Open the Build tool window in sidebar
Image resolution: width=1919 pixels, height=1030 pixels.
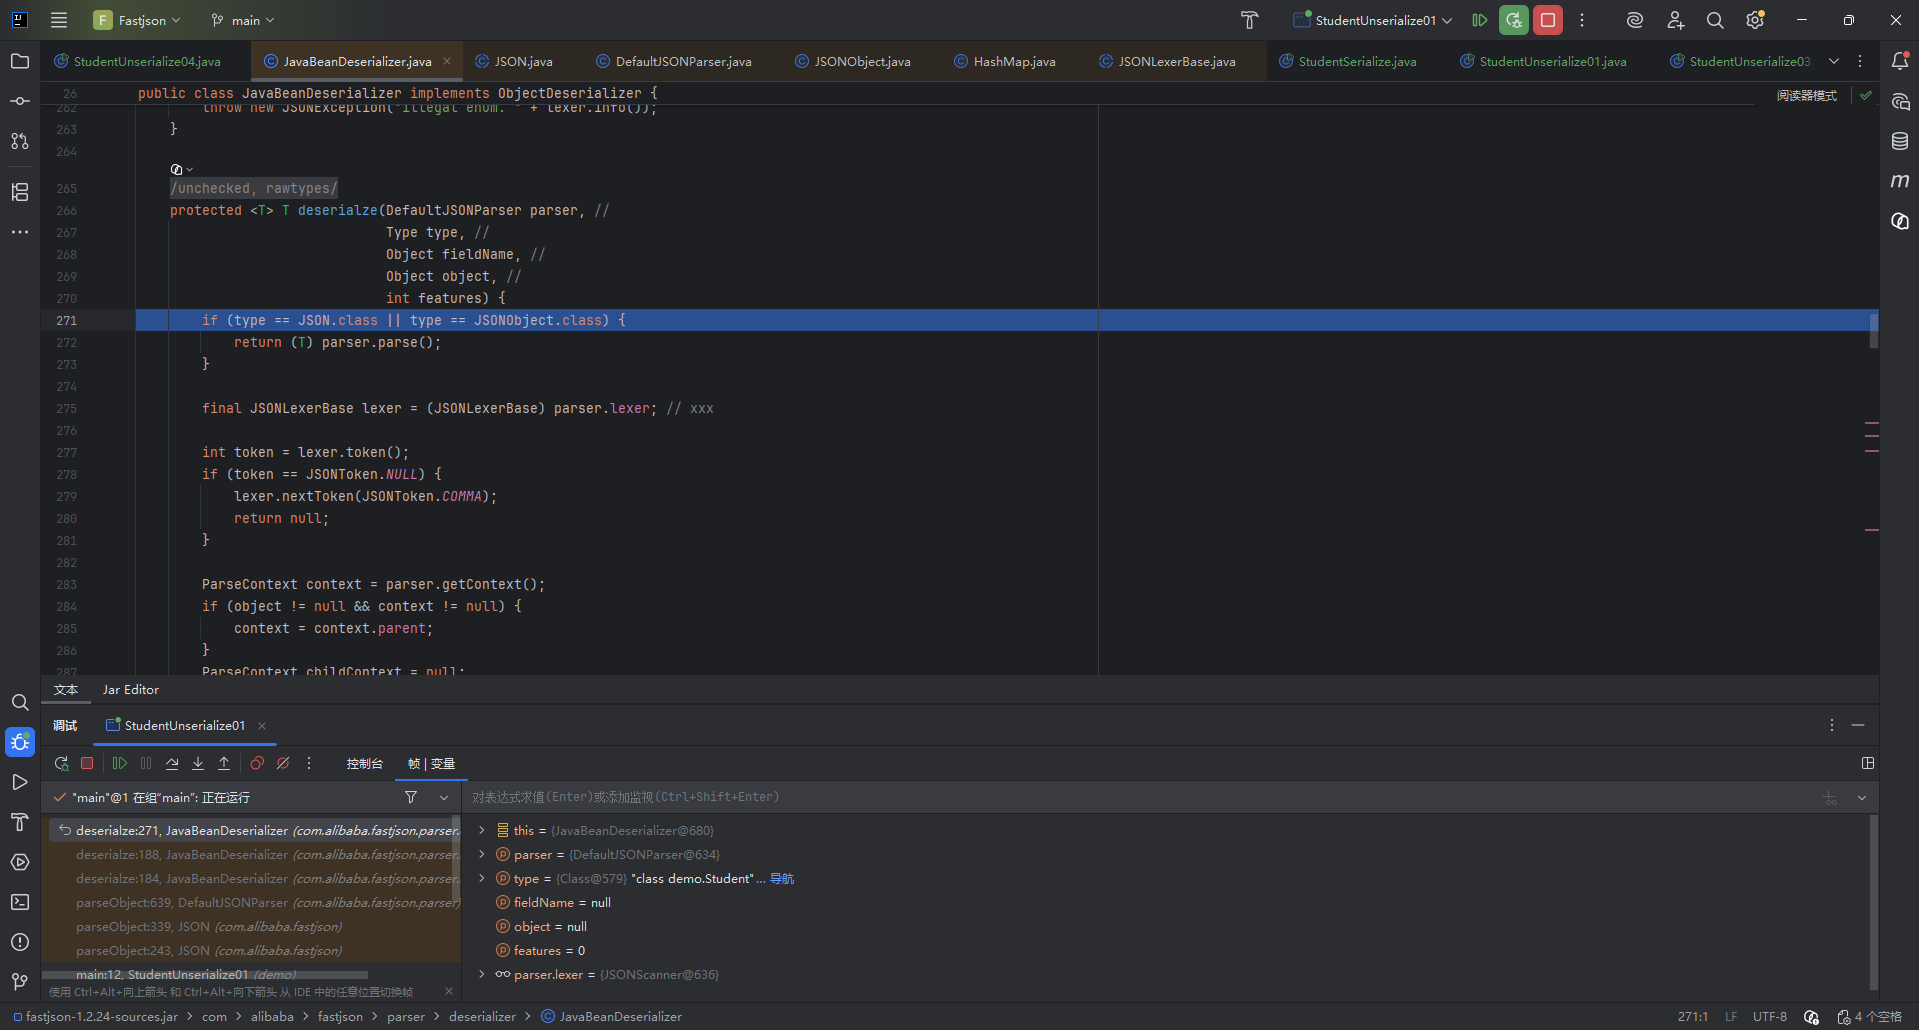[20, 822]
